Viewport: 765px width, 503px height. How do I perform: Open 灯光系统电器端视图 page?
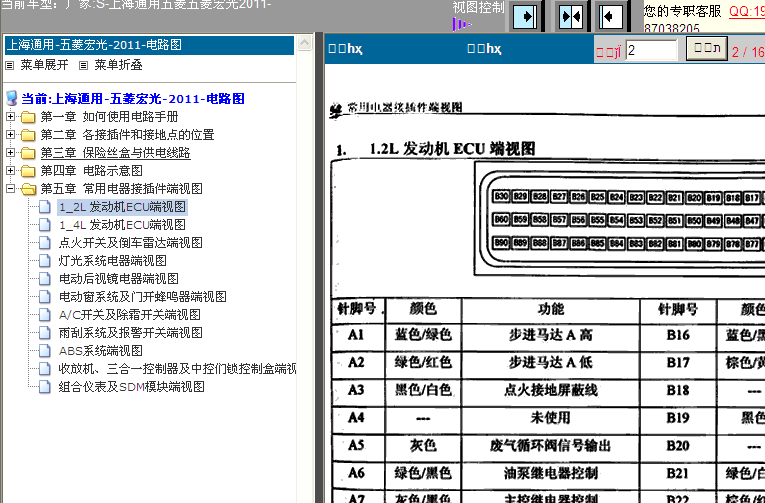pos(112,261)
